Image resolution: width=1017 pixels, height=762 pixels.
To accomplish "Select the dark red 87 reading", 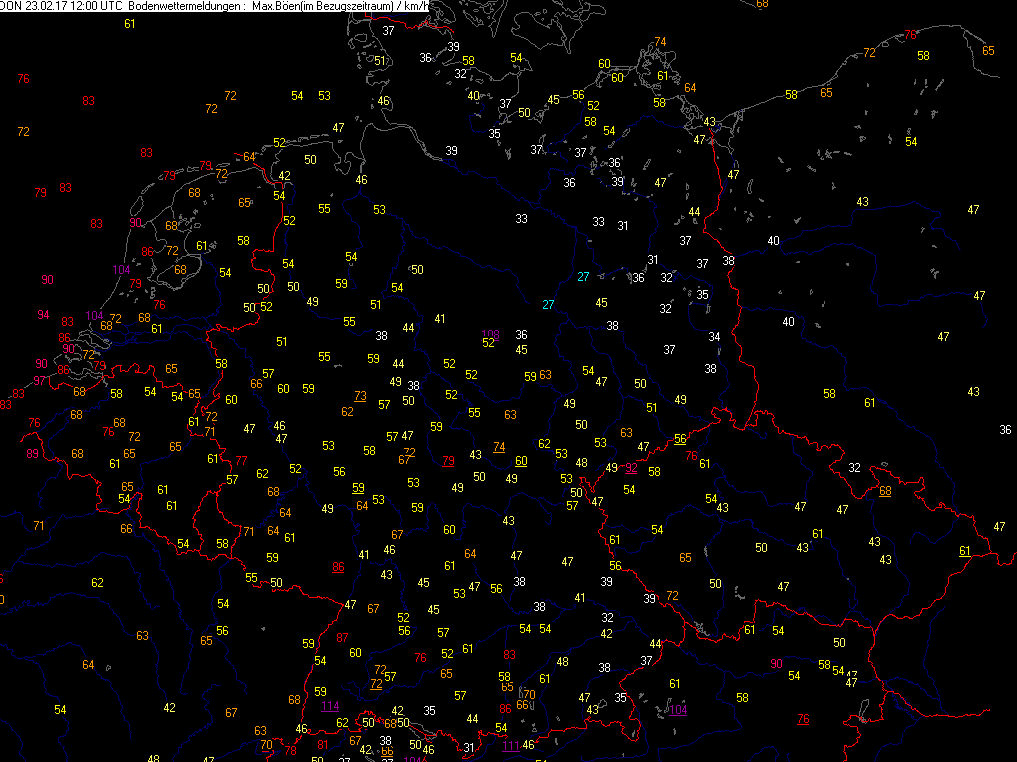I will pyautogui.click(x=343, y=637).
